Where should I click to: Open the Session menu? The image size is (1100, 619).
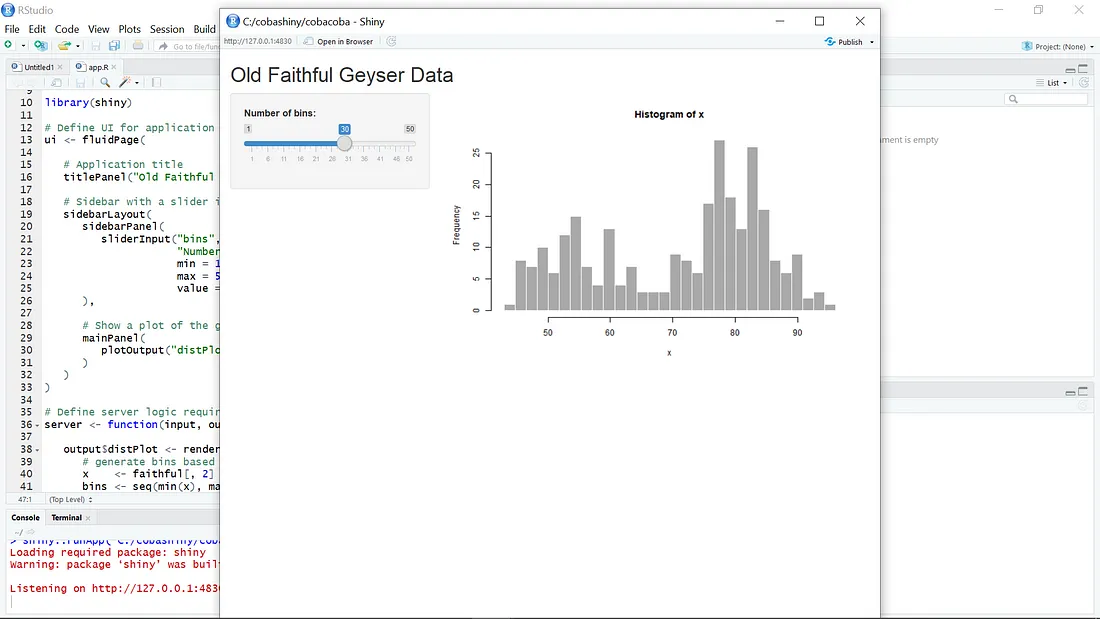pos(167,29)
